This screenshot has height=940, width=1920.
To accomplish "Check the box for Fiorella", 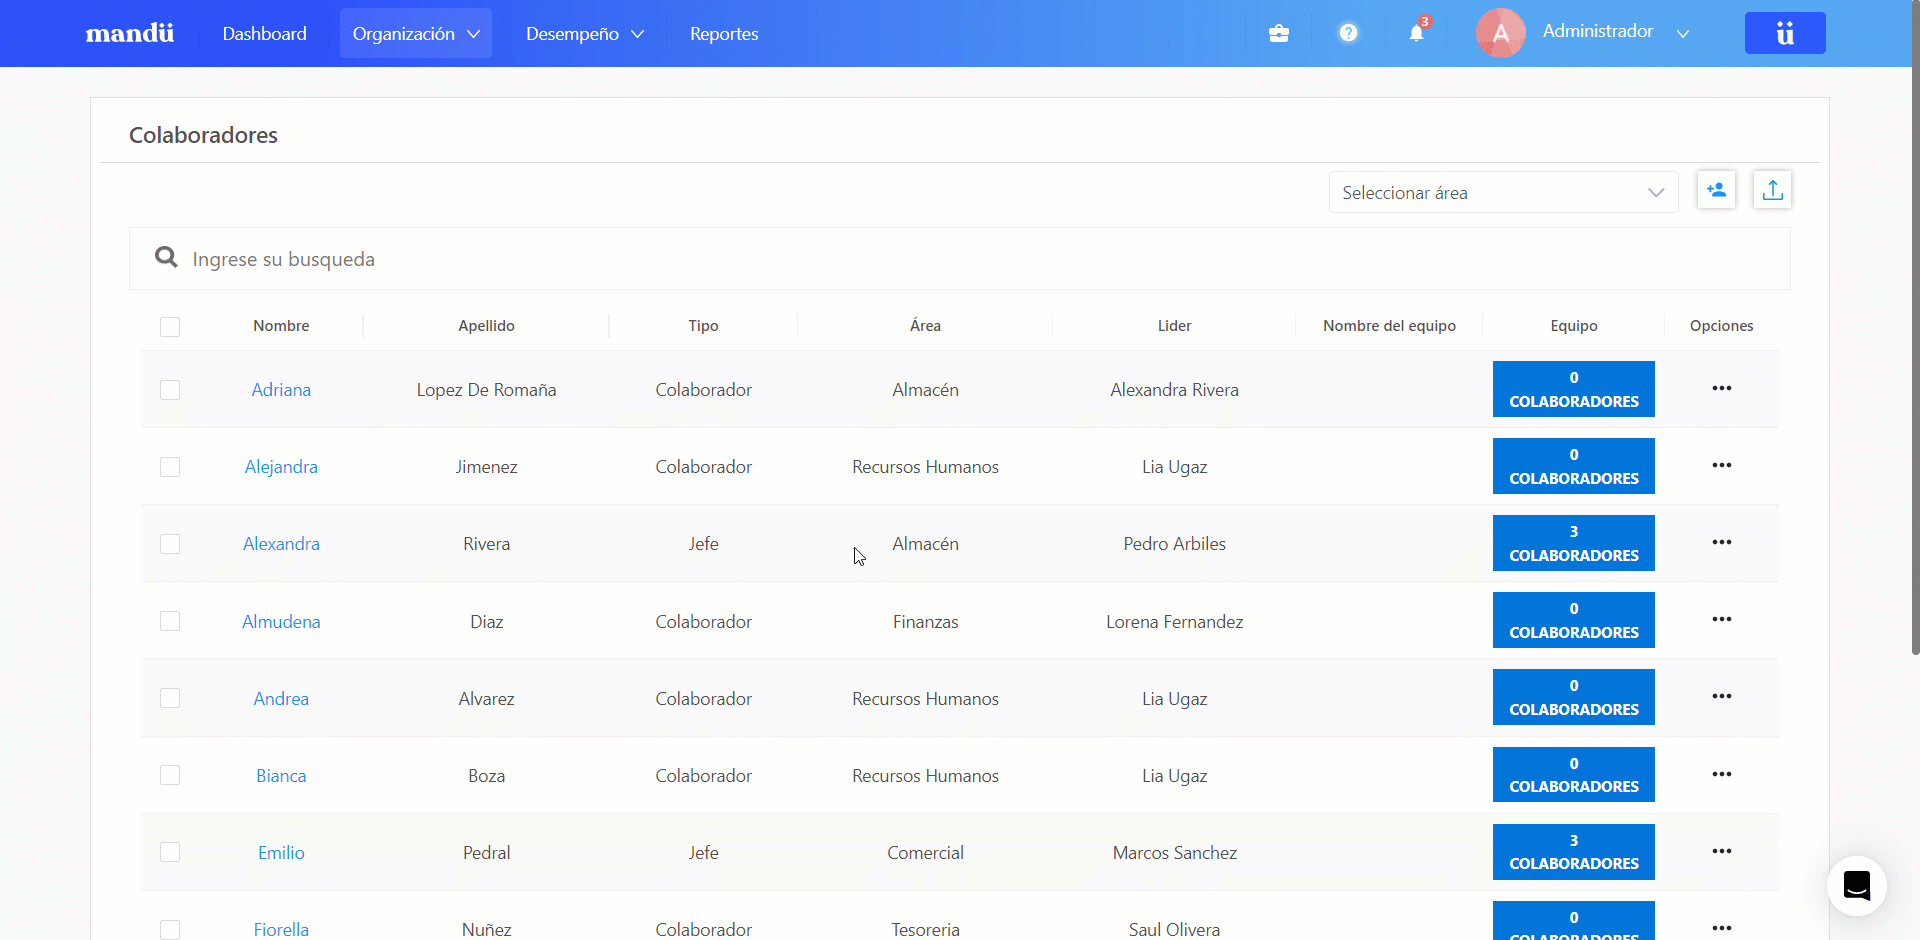I will coord(170,930).
